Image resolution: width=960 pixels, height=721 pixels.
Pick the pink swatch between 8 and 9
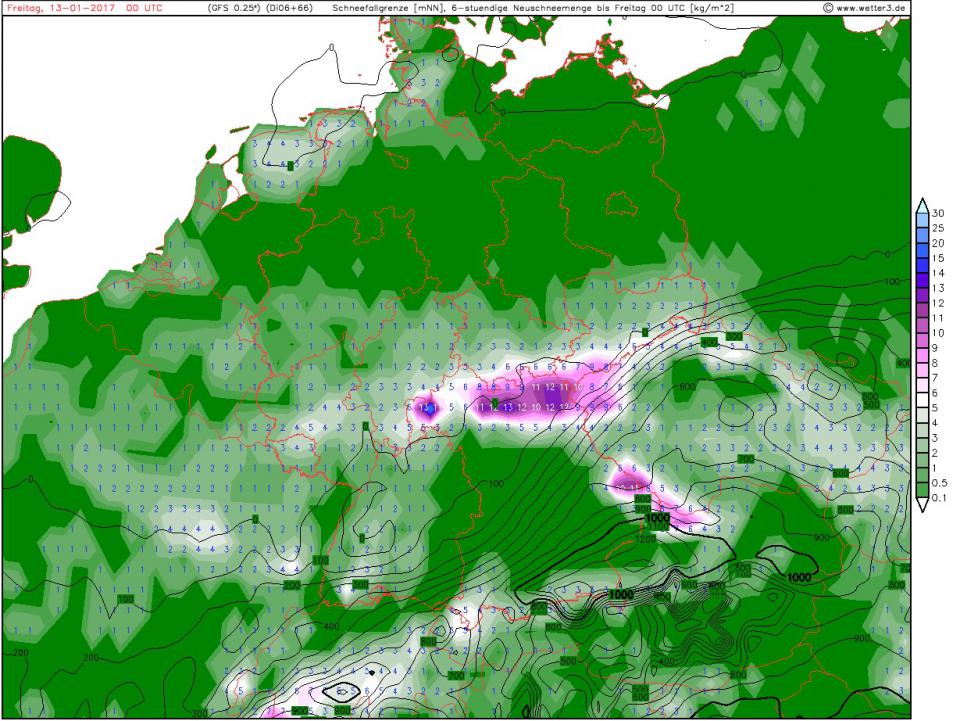coord(922,356)
